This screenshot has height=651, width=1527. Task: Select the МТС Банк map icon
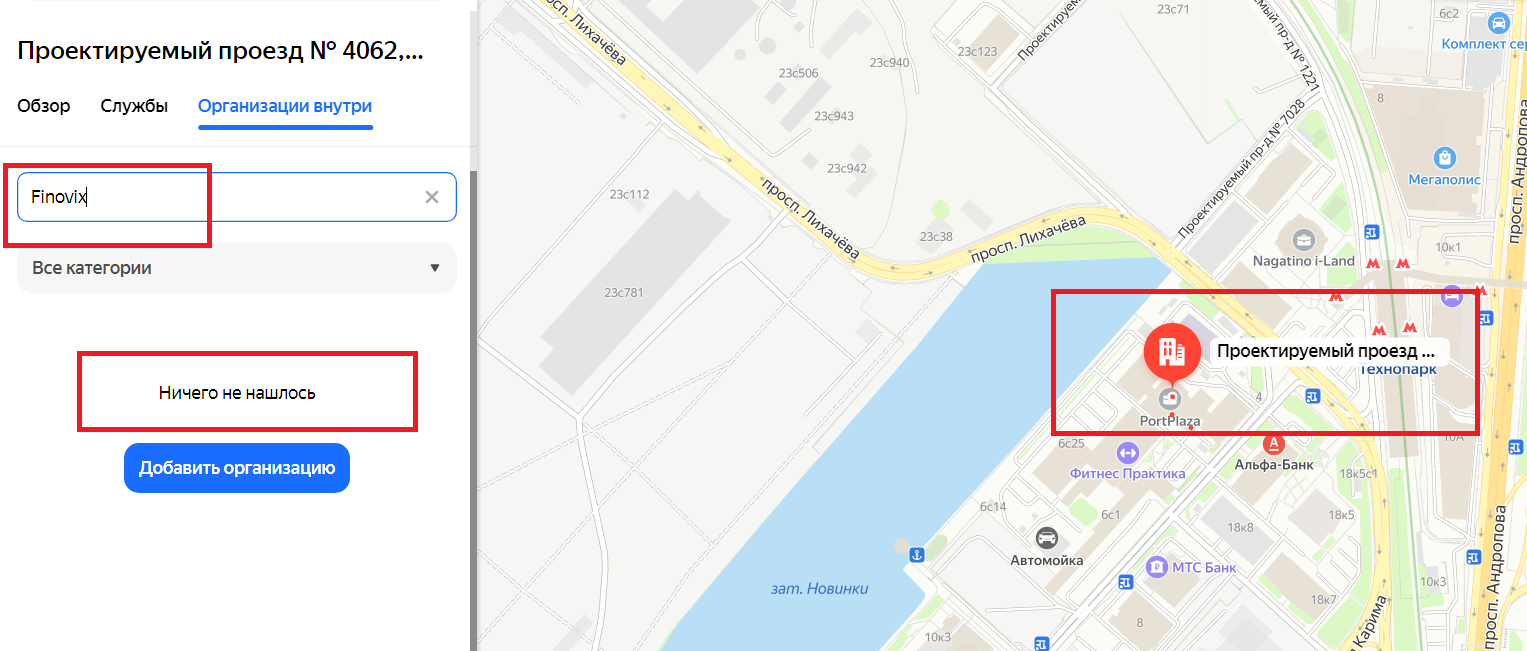coord(1157,567)
